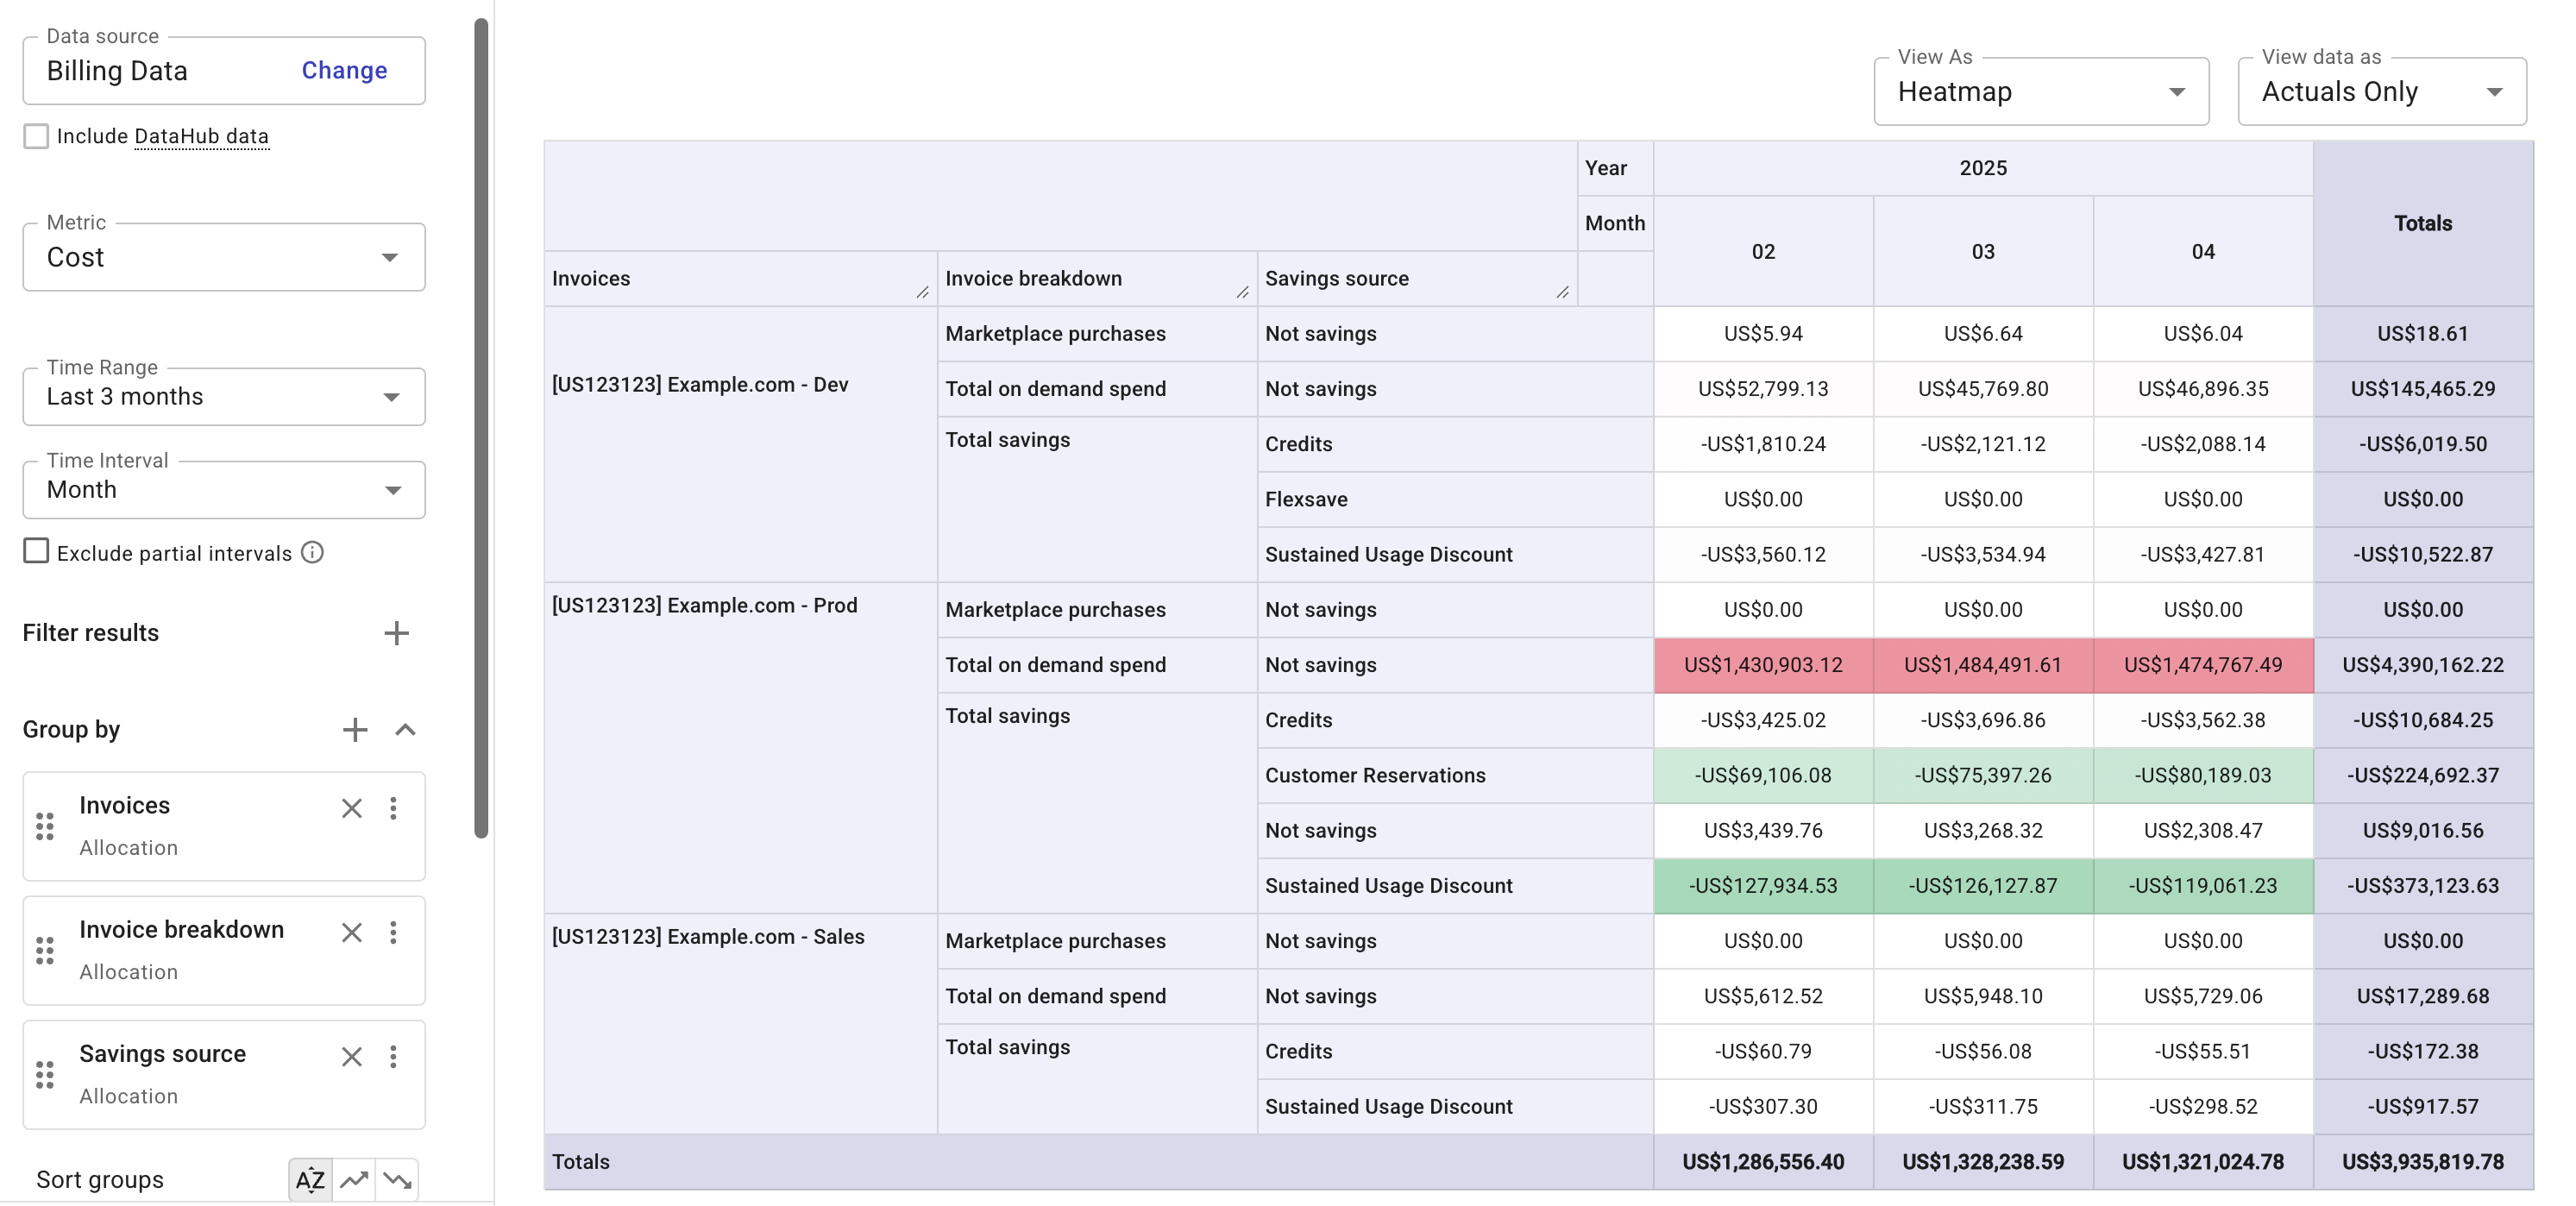Open the View As Heatmap dropdown
Image resolution: width=2576 pixels, height=1206 pixels.
coord(2040,91)
